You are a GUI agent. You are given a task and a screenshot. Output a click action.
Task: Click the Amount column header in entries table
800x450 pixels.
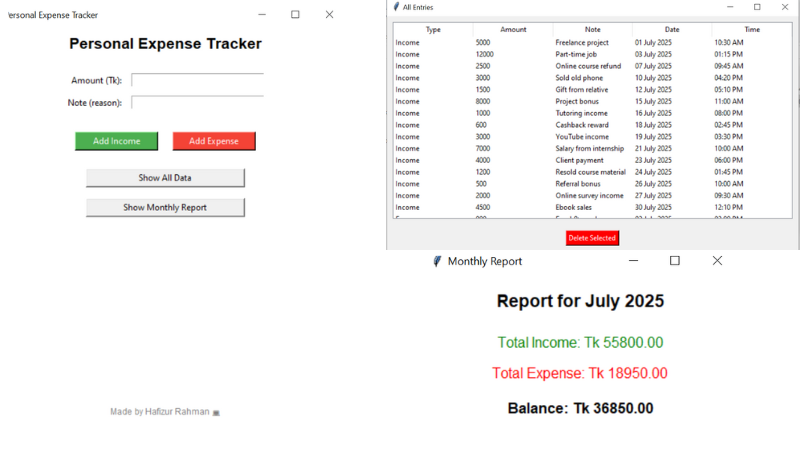pos(513,30)
